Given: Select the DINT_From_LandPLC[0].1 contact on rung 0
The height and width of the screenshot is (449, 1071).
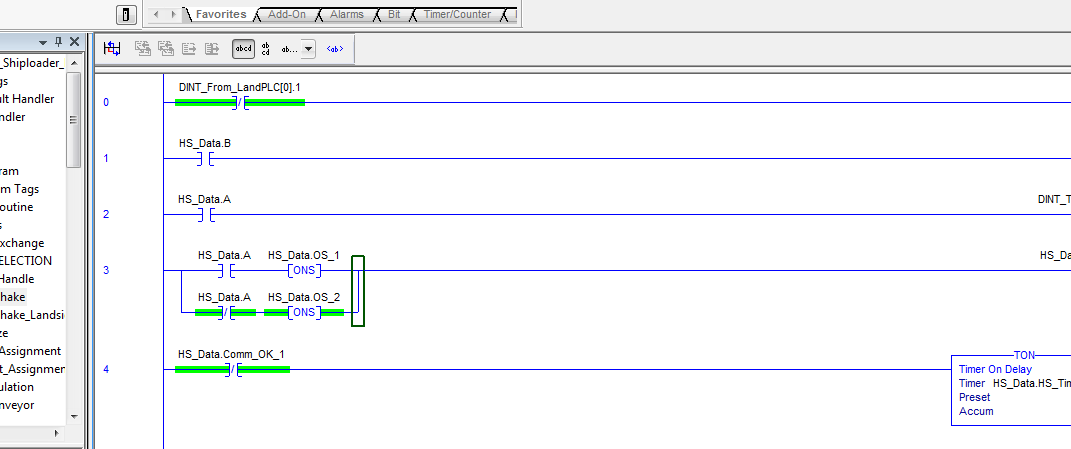Looking at the screenshot, I should [240, 102].
